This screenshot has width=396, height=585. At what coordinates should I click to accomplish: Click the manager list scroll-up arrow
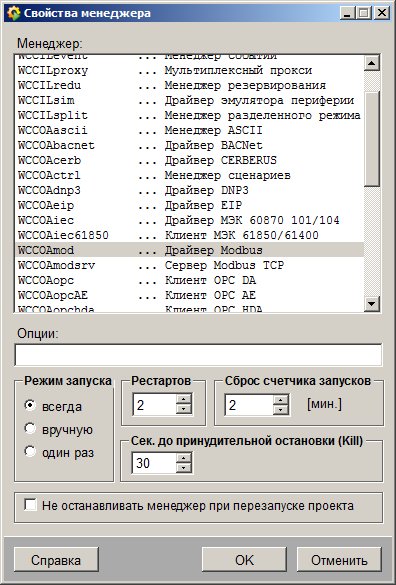click(x=372, y=62)
